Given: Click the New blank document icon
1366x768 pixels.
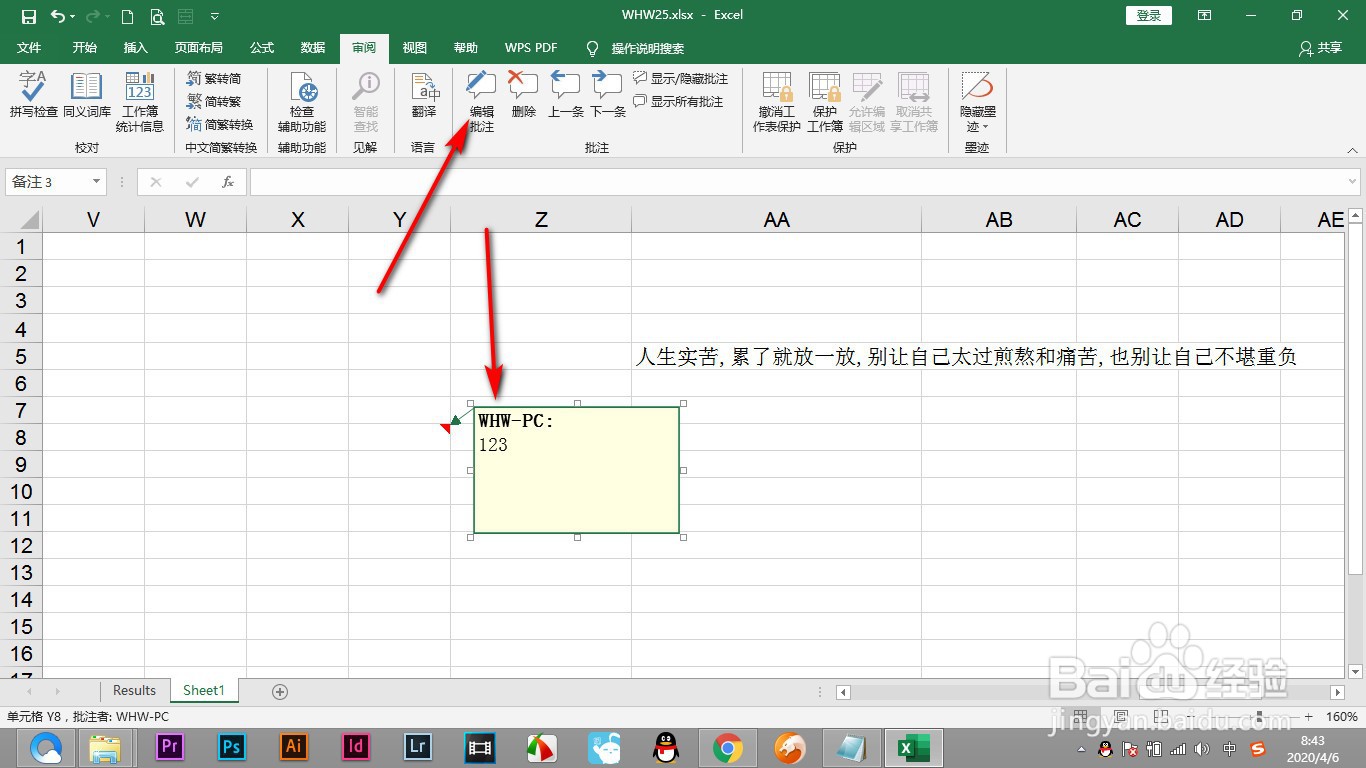Looking at the screenshot, I should (127, 16).
